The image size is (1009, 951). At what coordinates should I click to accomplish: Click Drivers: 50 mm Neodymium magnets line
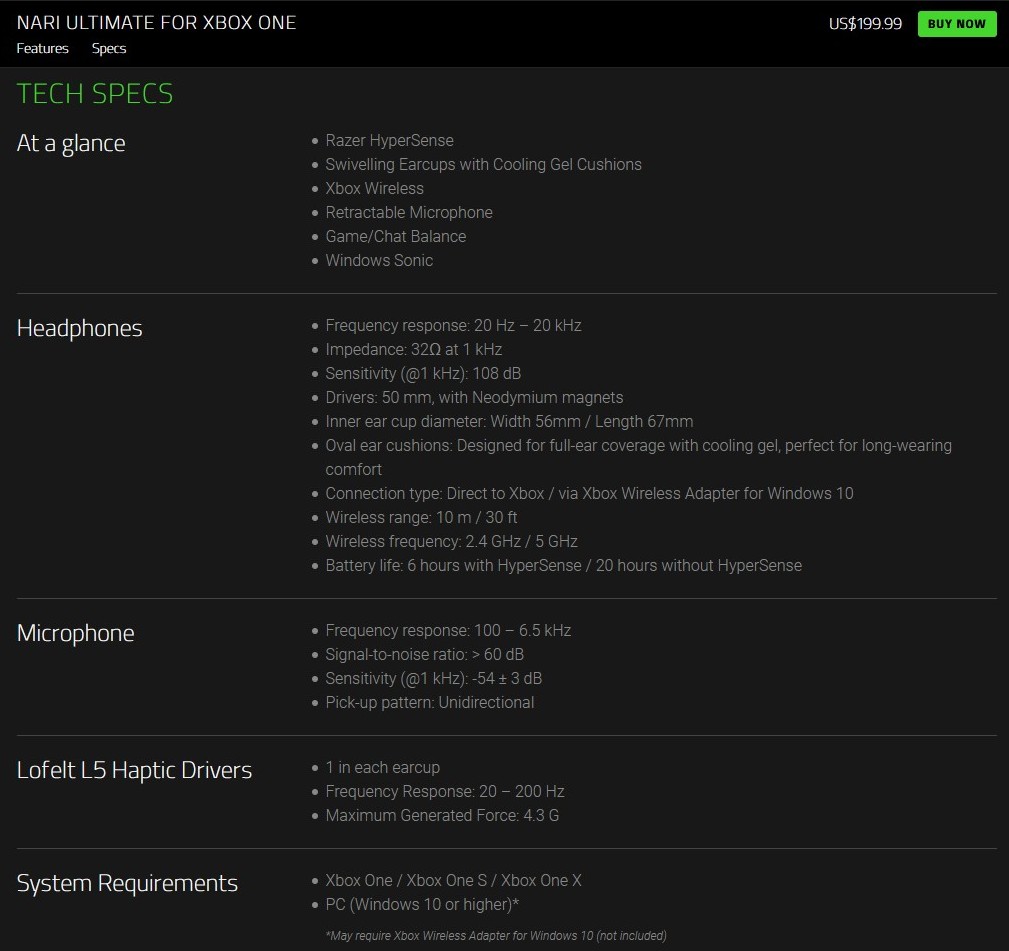(474, 398)
